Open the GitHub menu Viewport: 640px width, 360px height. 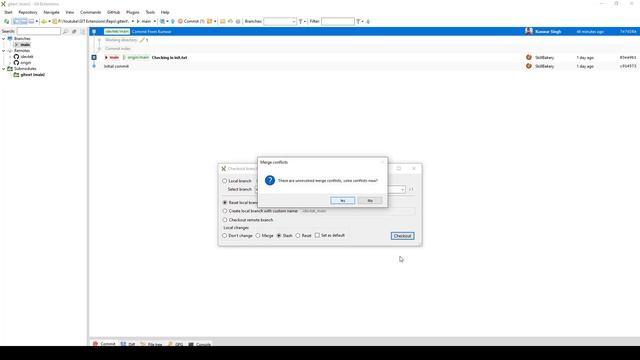113,12
